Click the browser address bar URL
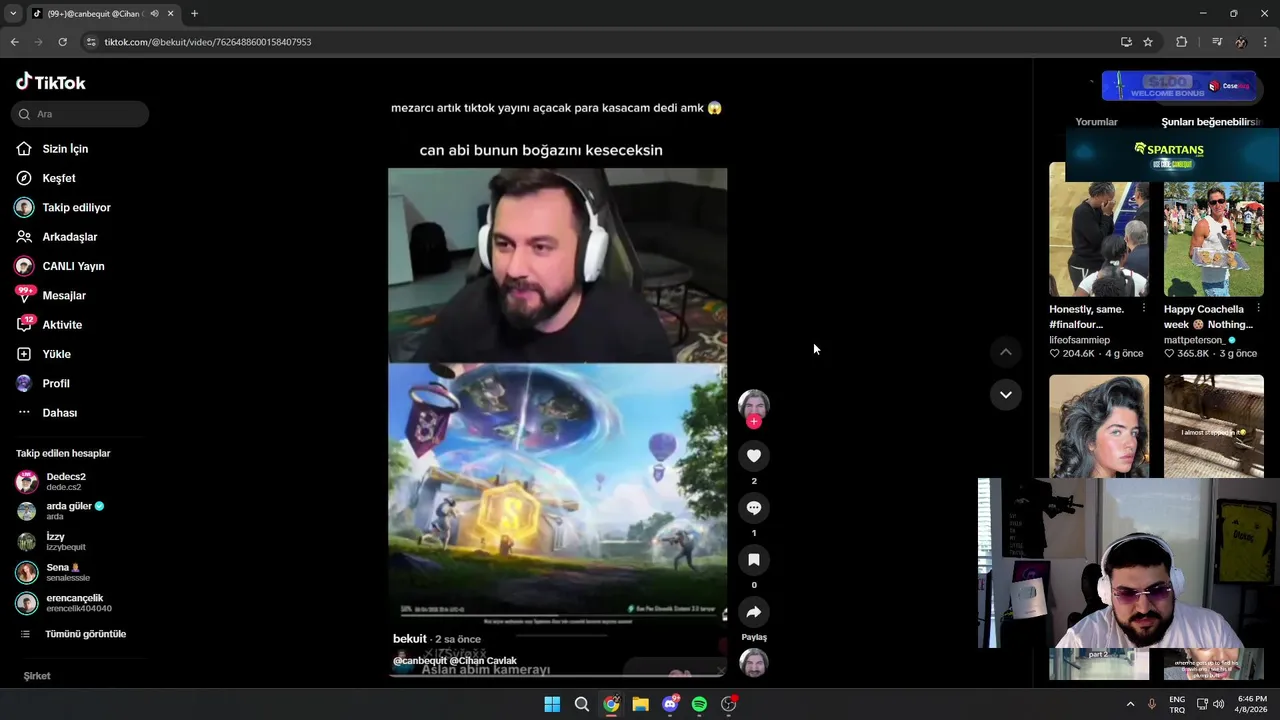The height and width of the screenshot is (720, 1280). 208,42
